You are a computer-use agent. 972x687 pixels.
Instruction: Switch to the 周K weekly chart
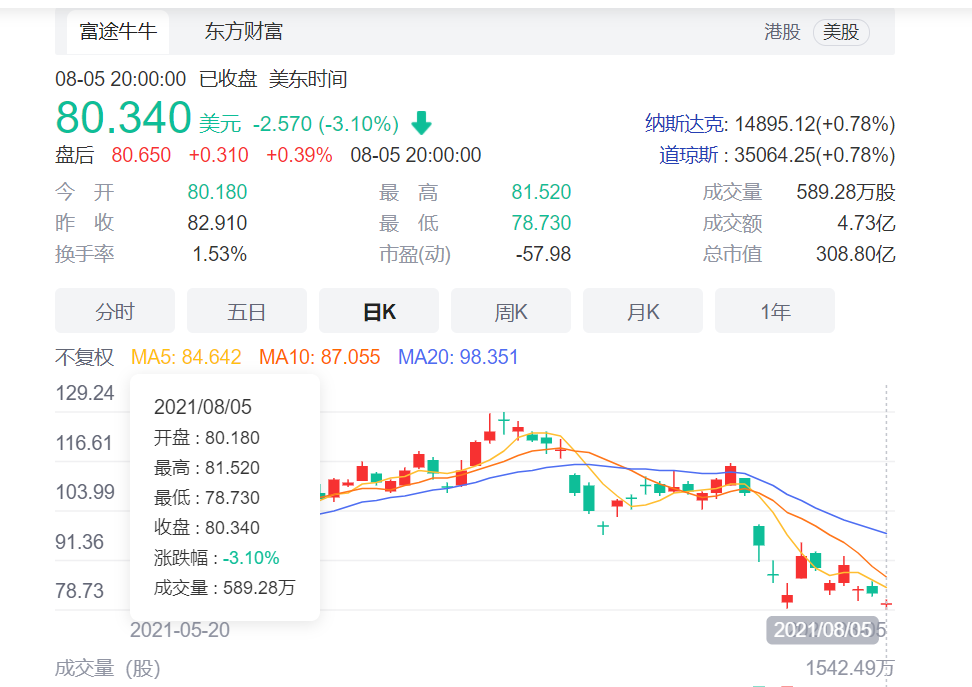[x=511, y=310]
